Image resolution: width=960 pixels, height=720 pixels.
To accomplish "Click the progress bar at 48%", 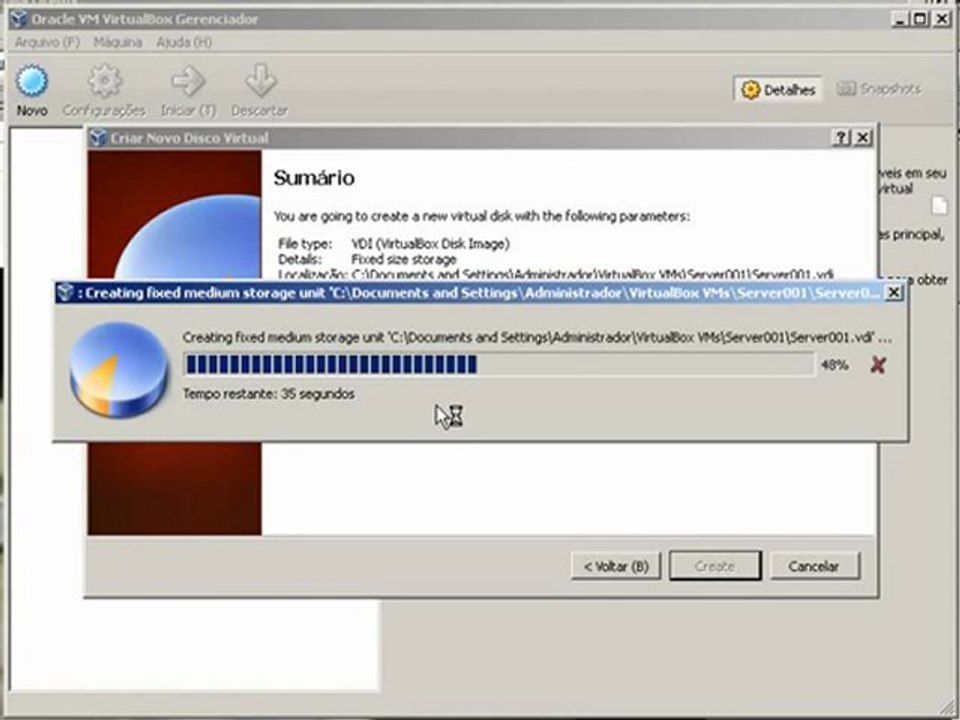I will click(499, 365).
